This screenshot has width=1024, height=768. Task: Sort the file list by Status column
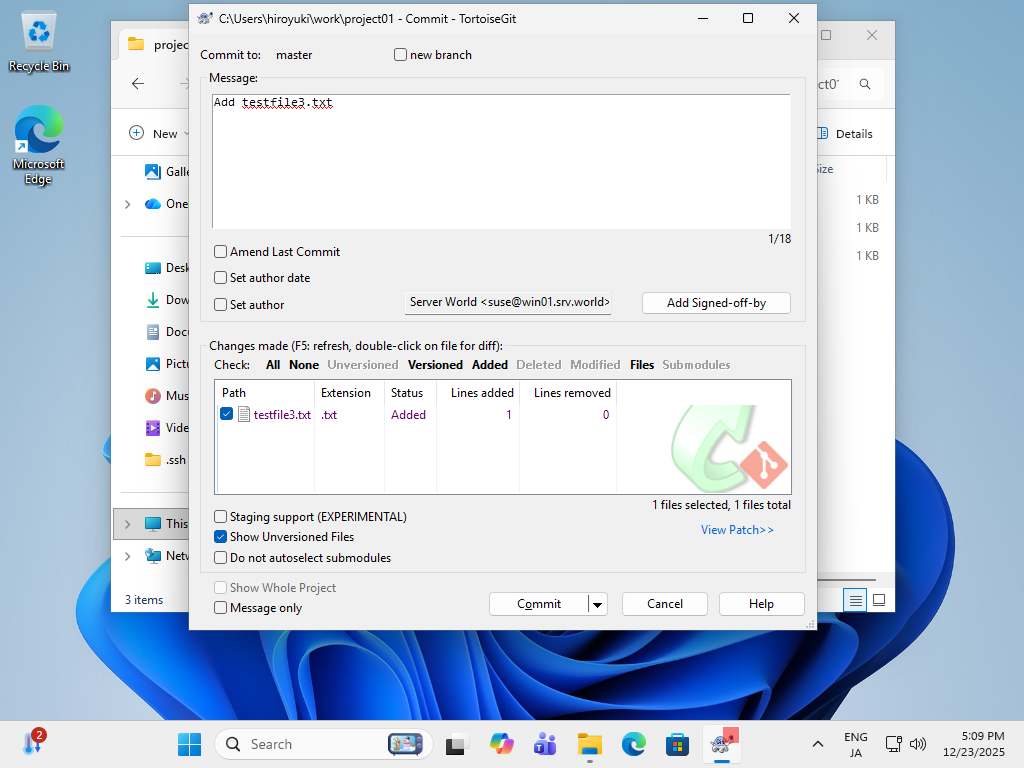tap(407, 393)
